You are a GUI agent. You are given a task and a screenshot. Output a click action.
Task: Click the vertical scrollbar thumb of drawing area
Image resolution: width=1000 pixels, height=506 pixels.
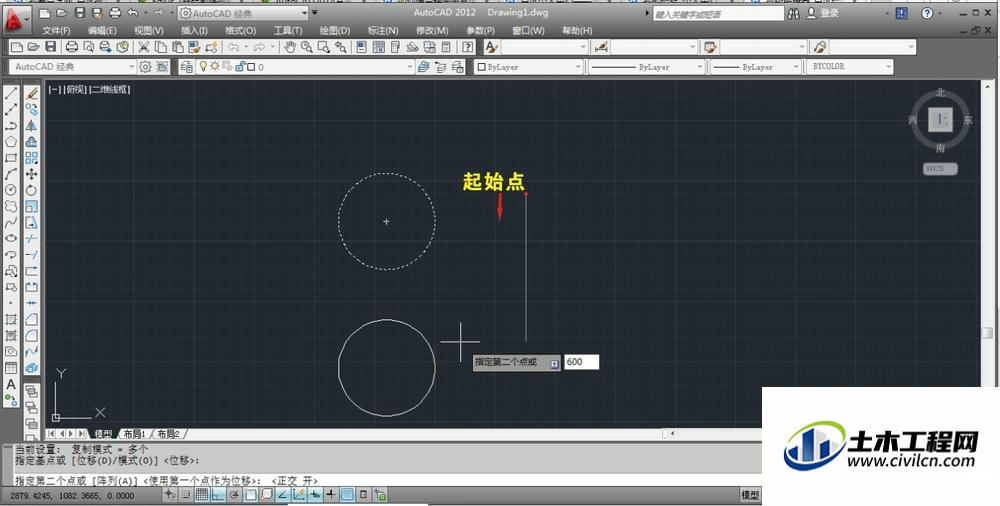tap(987, 333)
